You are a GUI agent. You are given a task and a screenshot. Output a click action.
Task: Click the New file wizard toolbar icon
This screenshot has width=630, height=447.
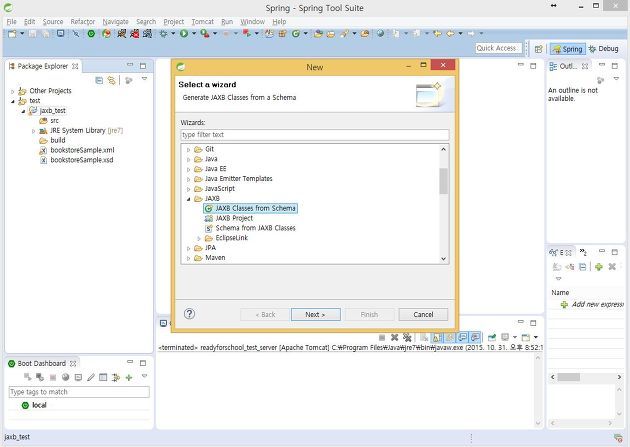[12, 34]
